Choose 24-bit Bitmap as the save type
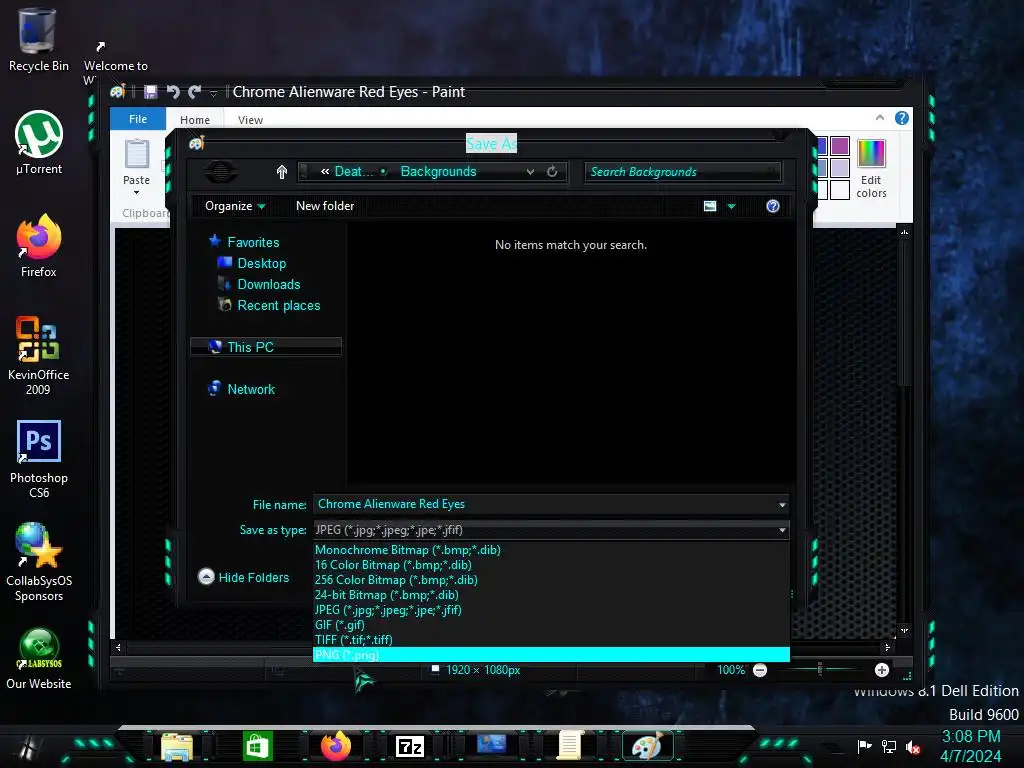Viewport: 1024px width, 768px height. (x=551, y=595)
